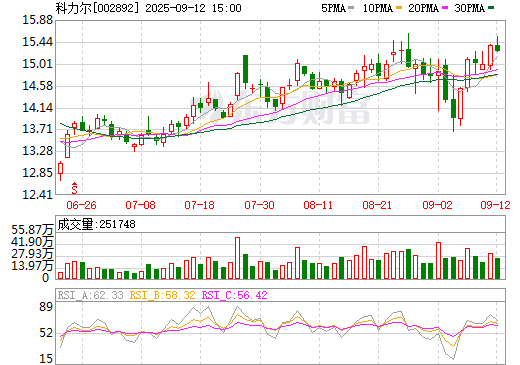Viewport: 520px width, 365px height.
Task: Click the 30PMA green legend swatch
Action: click(x=491, y=8)
